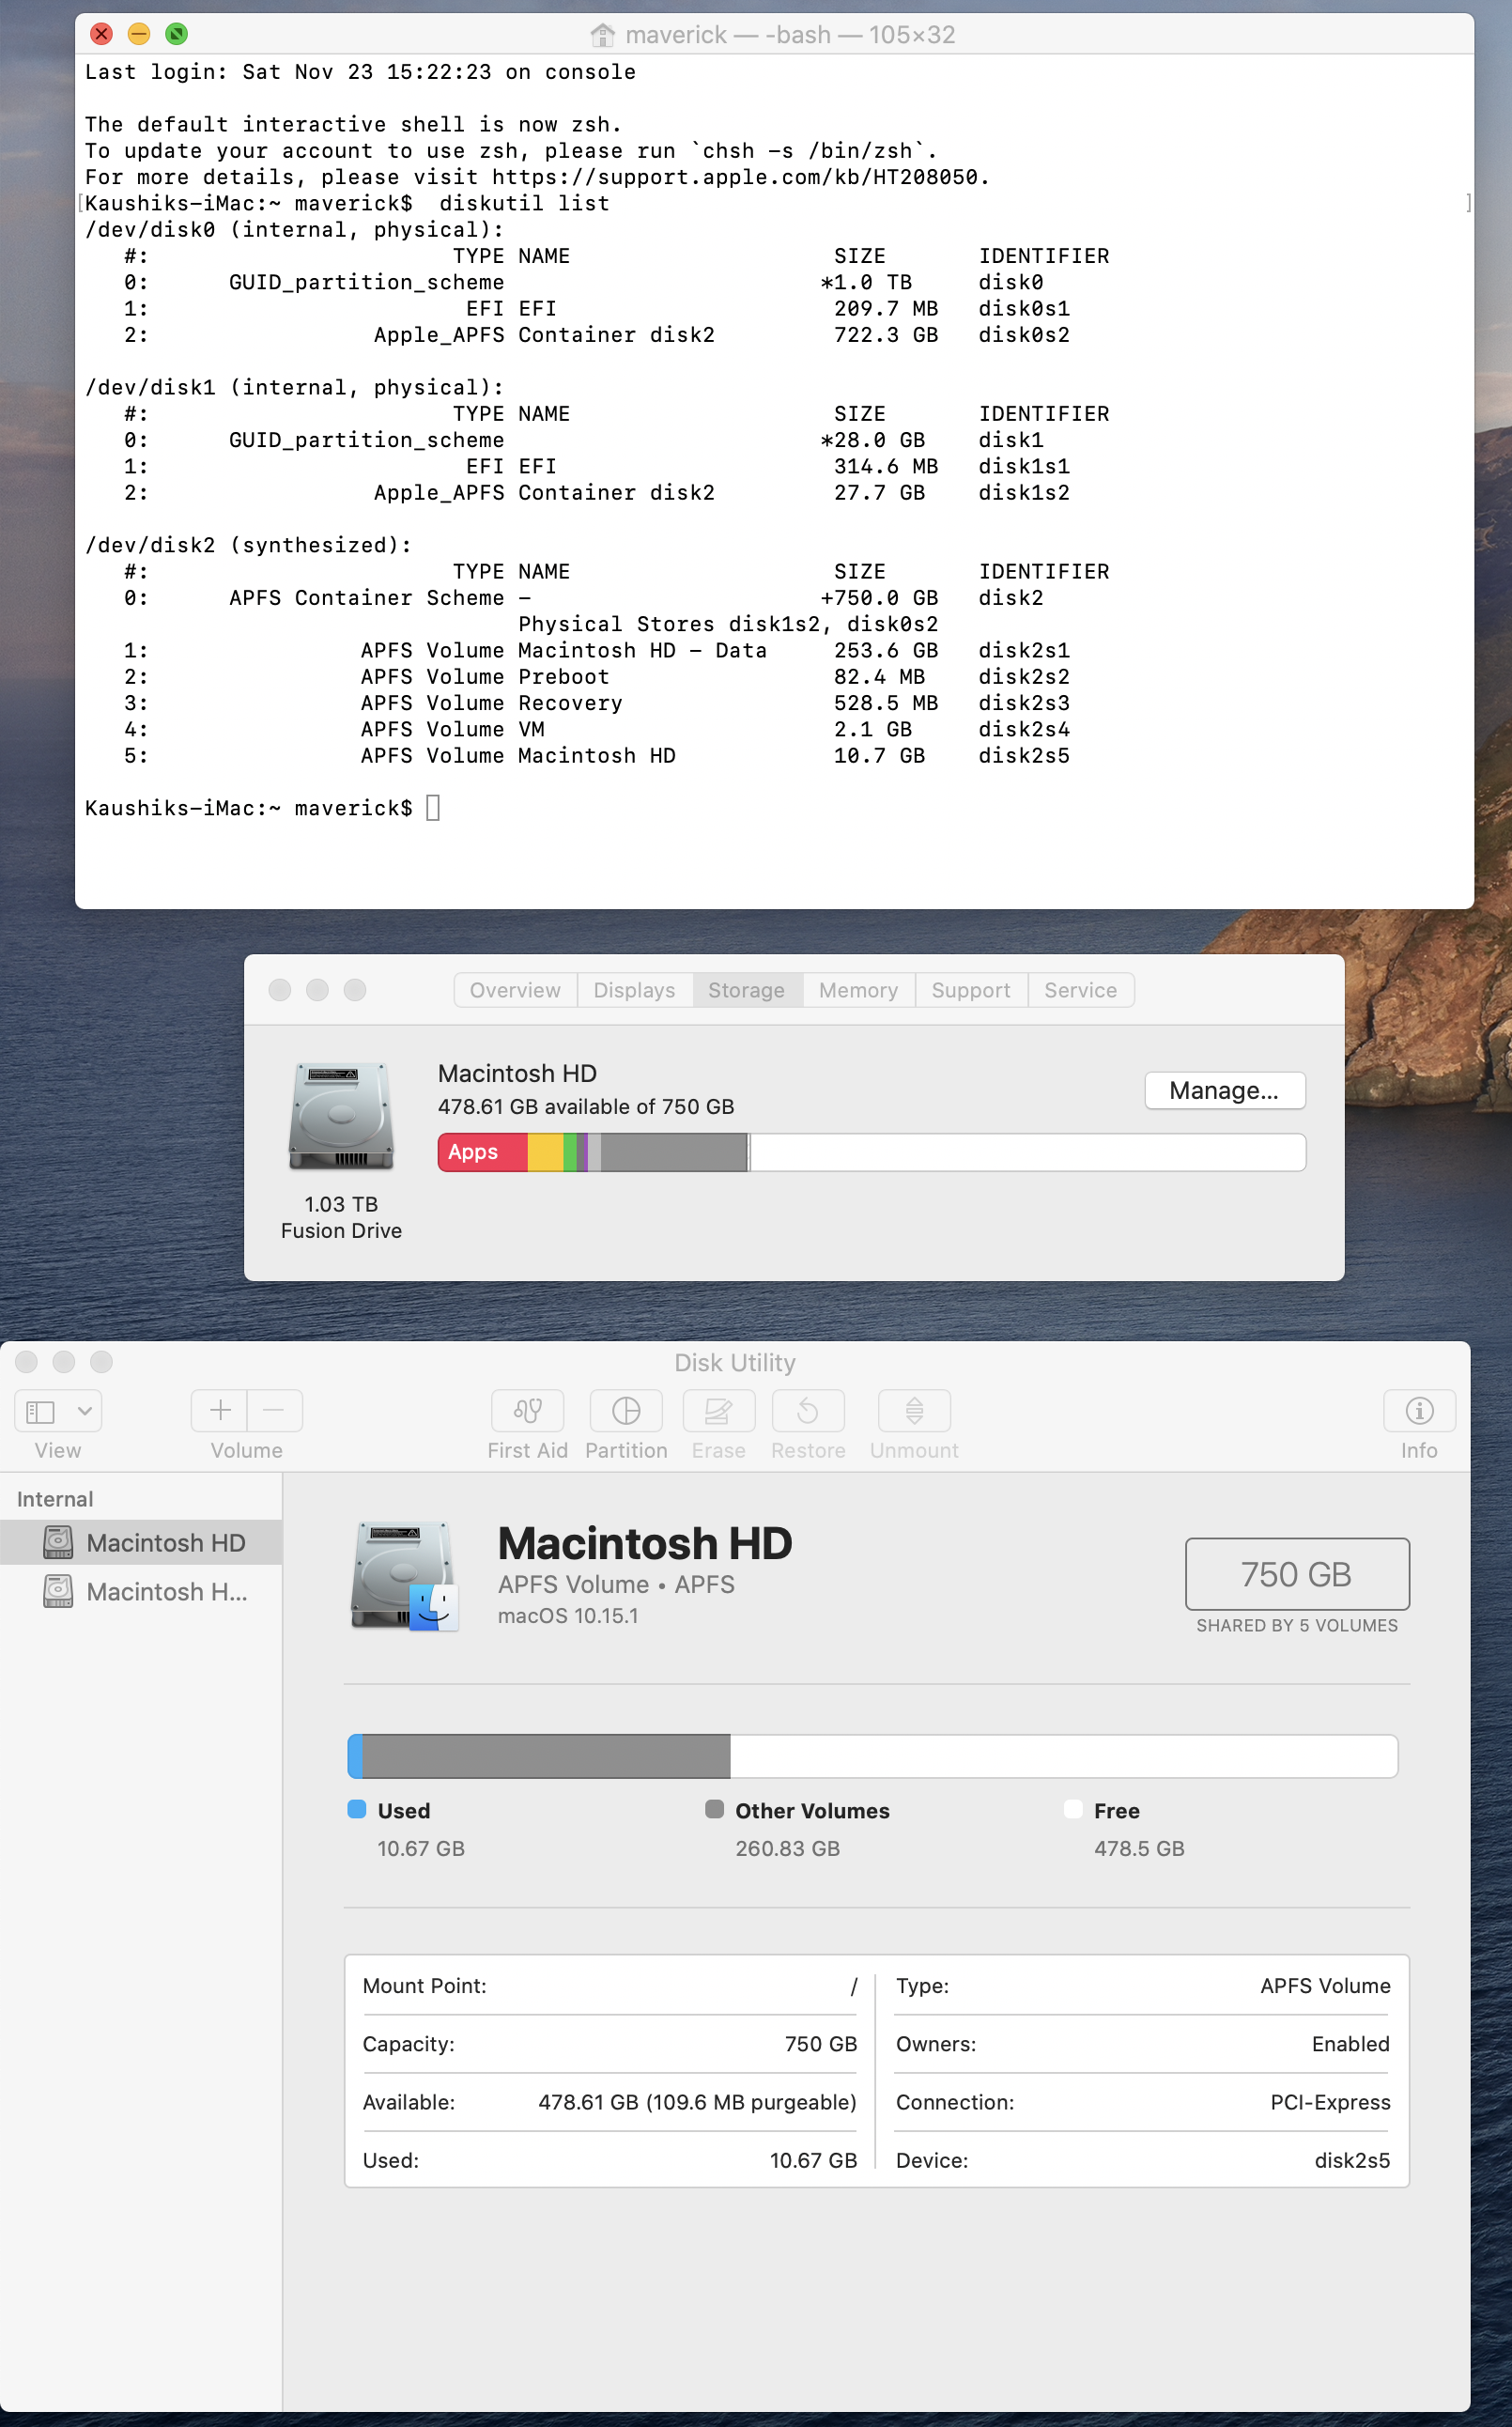Select the truncated Macintosh H... sidebar volume

click(141, 1592)
